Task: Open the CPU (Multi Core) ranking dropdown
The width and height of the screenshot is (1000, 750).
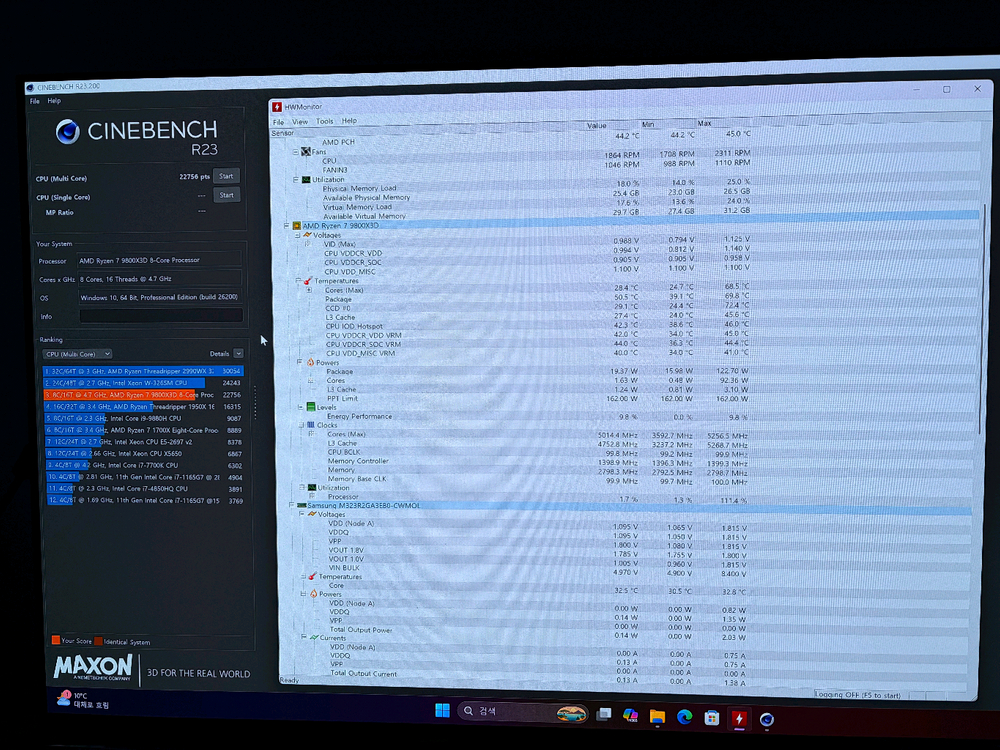Action: [77, 354]
